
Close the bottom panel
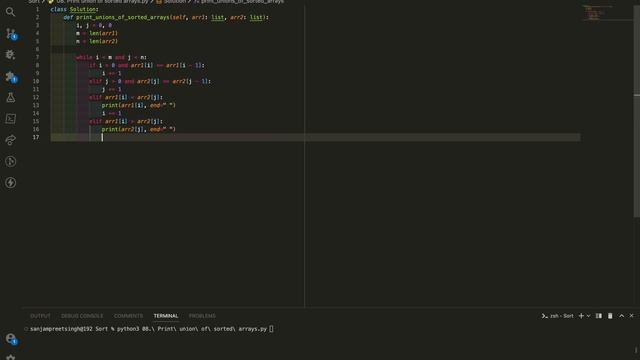[631, 316]
